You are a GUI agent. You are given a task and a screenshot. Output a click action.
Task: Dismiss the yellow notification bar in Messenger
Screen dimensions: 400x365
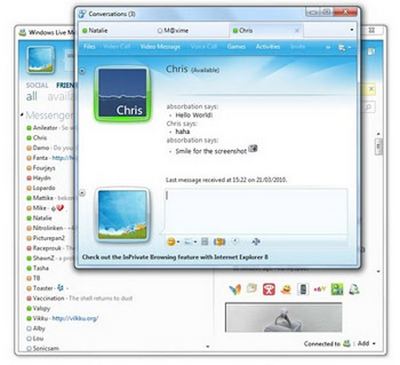[x=371, y=89]
